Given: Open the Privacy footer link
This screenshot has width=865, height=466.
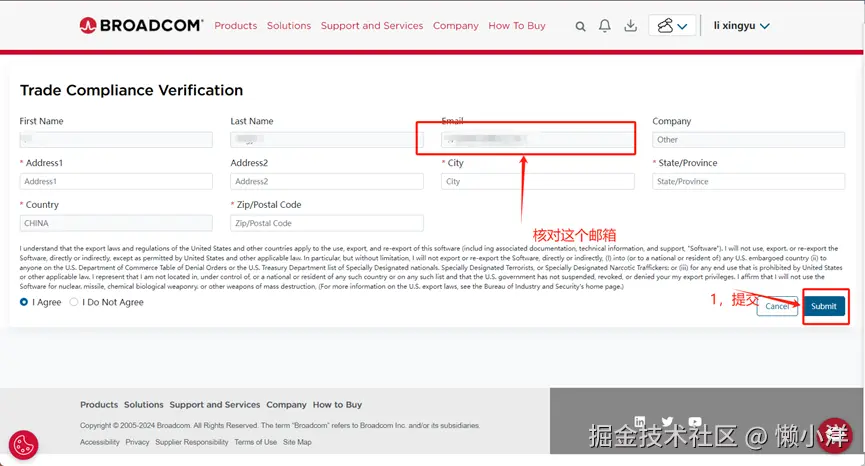Looking at the screenshot, I should [137, 442].
